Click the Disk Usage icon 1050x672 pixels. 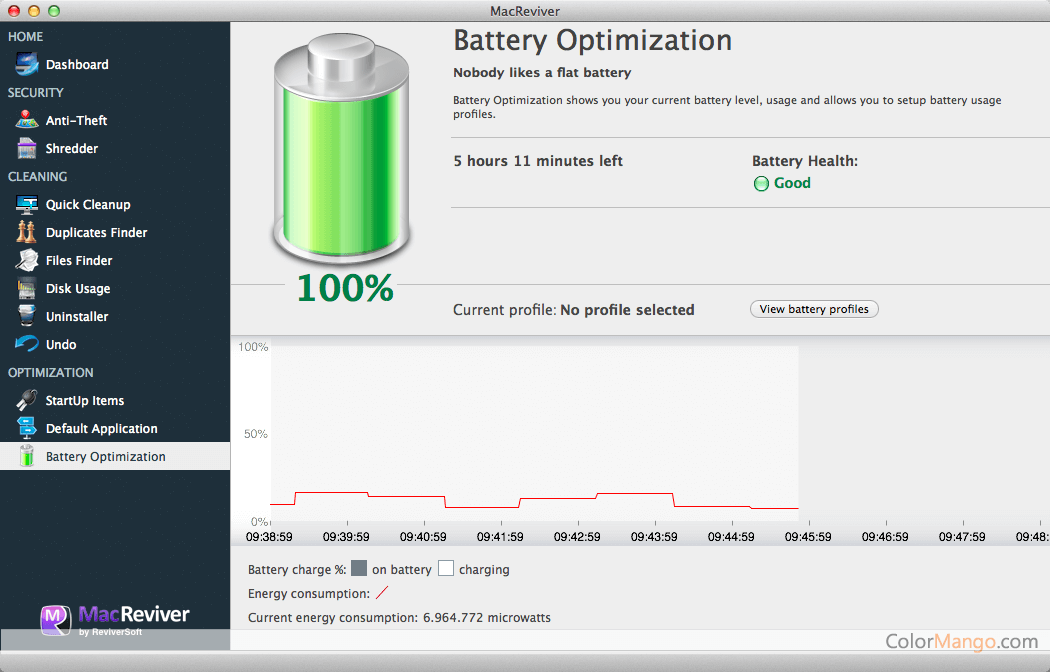(27, 288)
